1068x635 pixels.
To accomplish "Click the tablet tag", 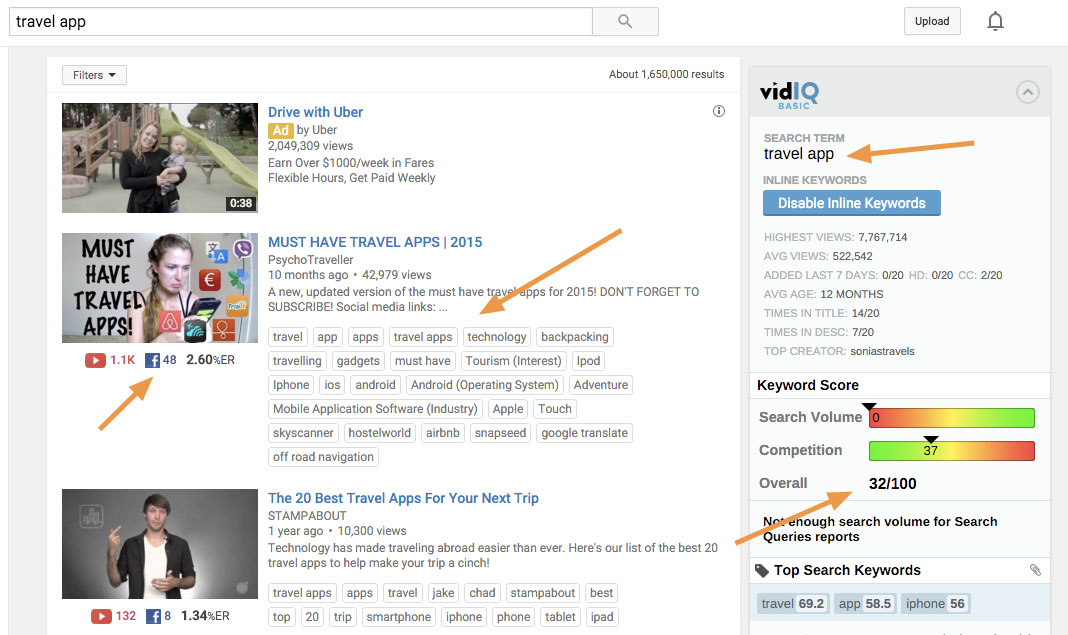I will [561, 617].
